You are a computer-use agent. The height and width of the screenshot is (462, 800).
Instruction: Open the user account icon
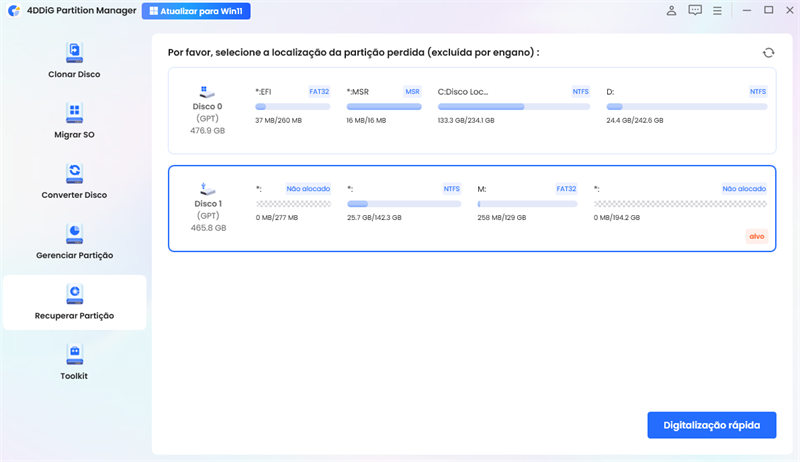pos(670,11)
